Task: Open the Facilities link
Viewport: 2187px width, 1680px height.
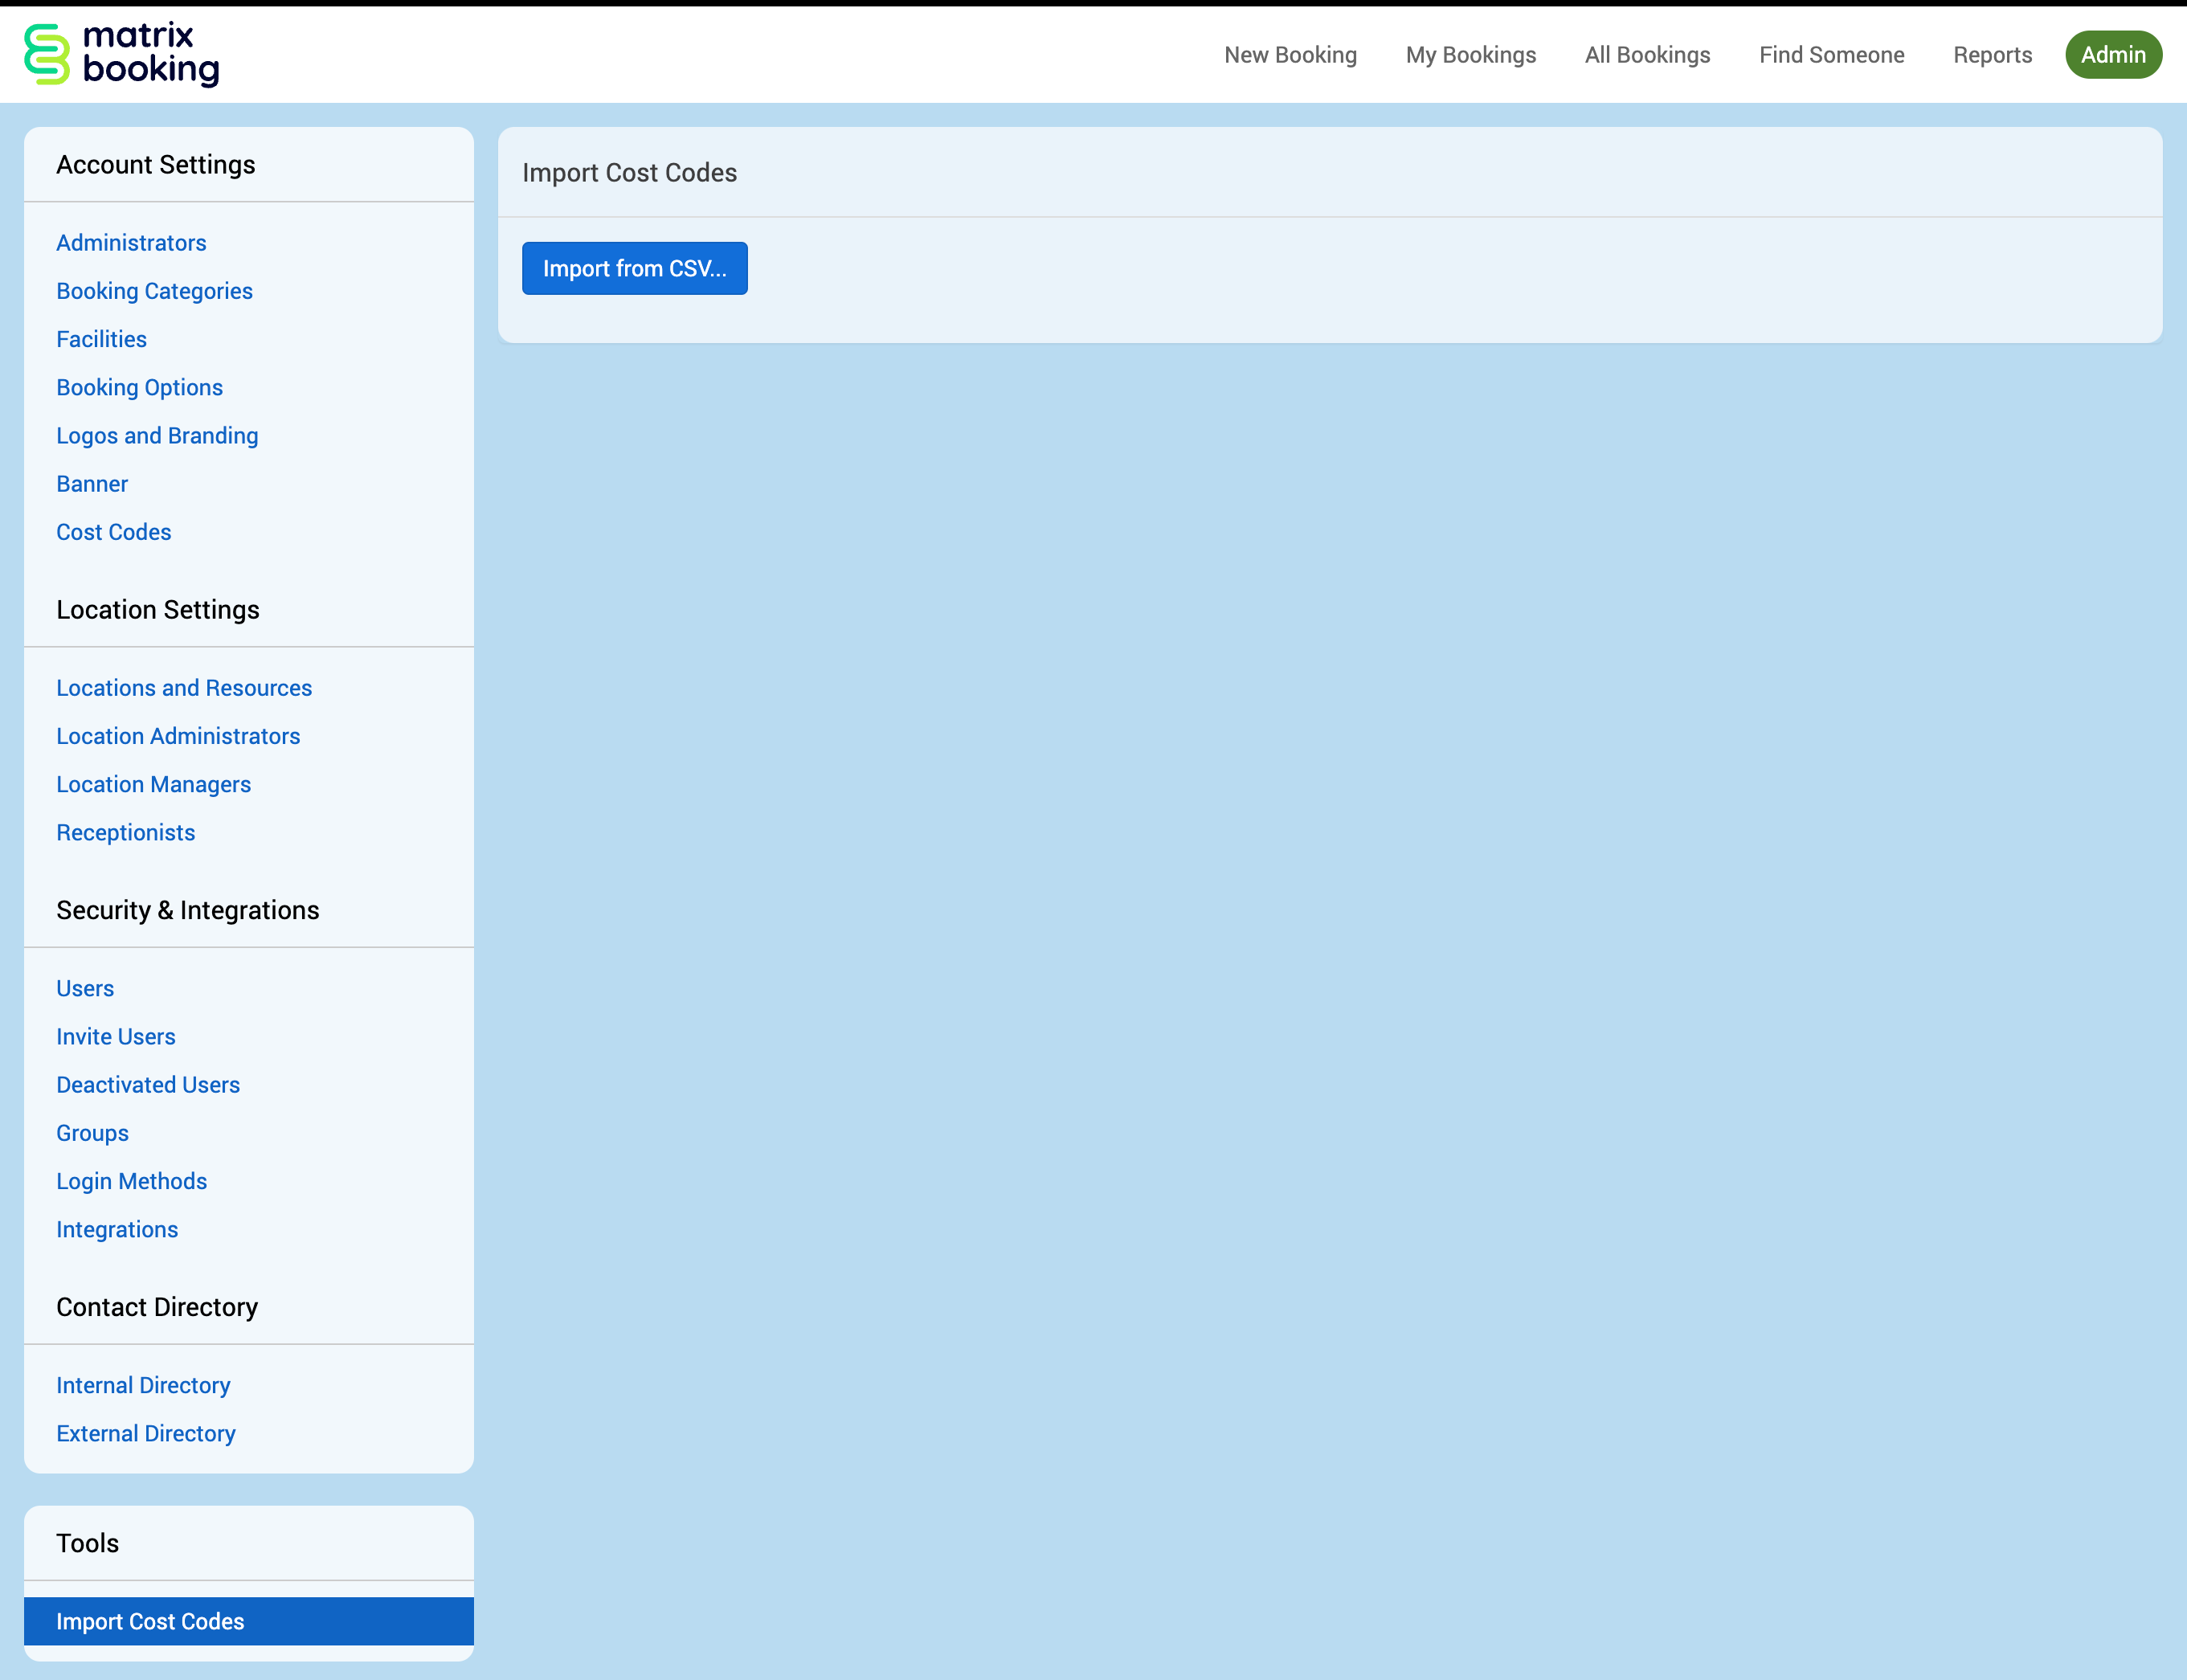Action: tap(101, 339)
